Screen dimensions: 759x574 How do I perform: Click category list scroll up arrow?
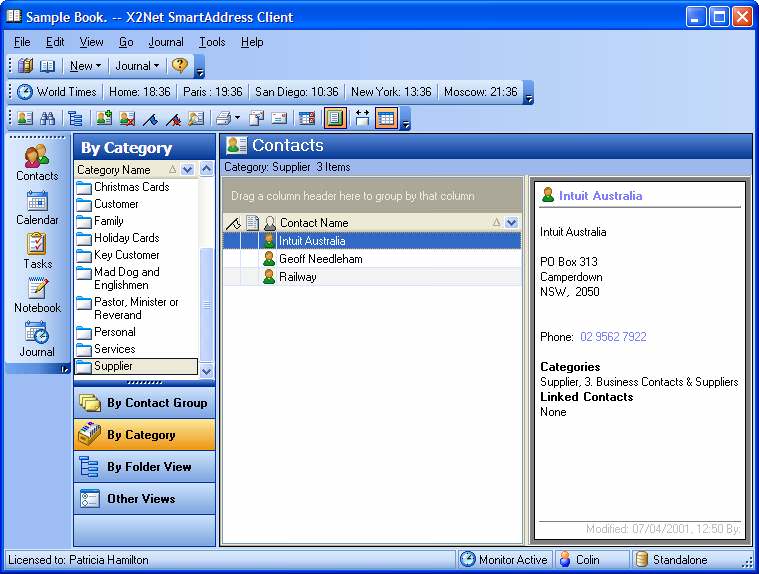tap(207, 169)
